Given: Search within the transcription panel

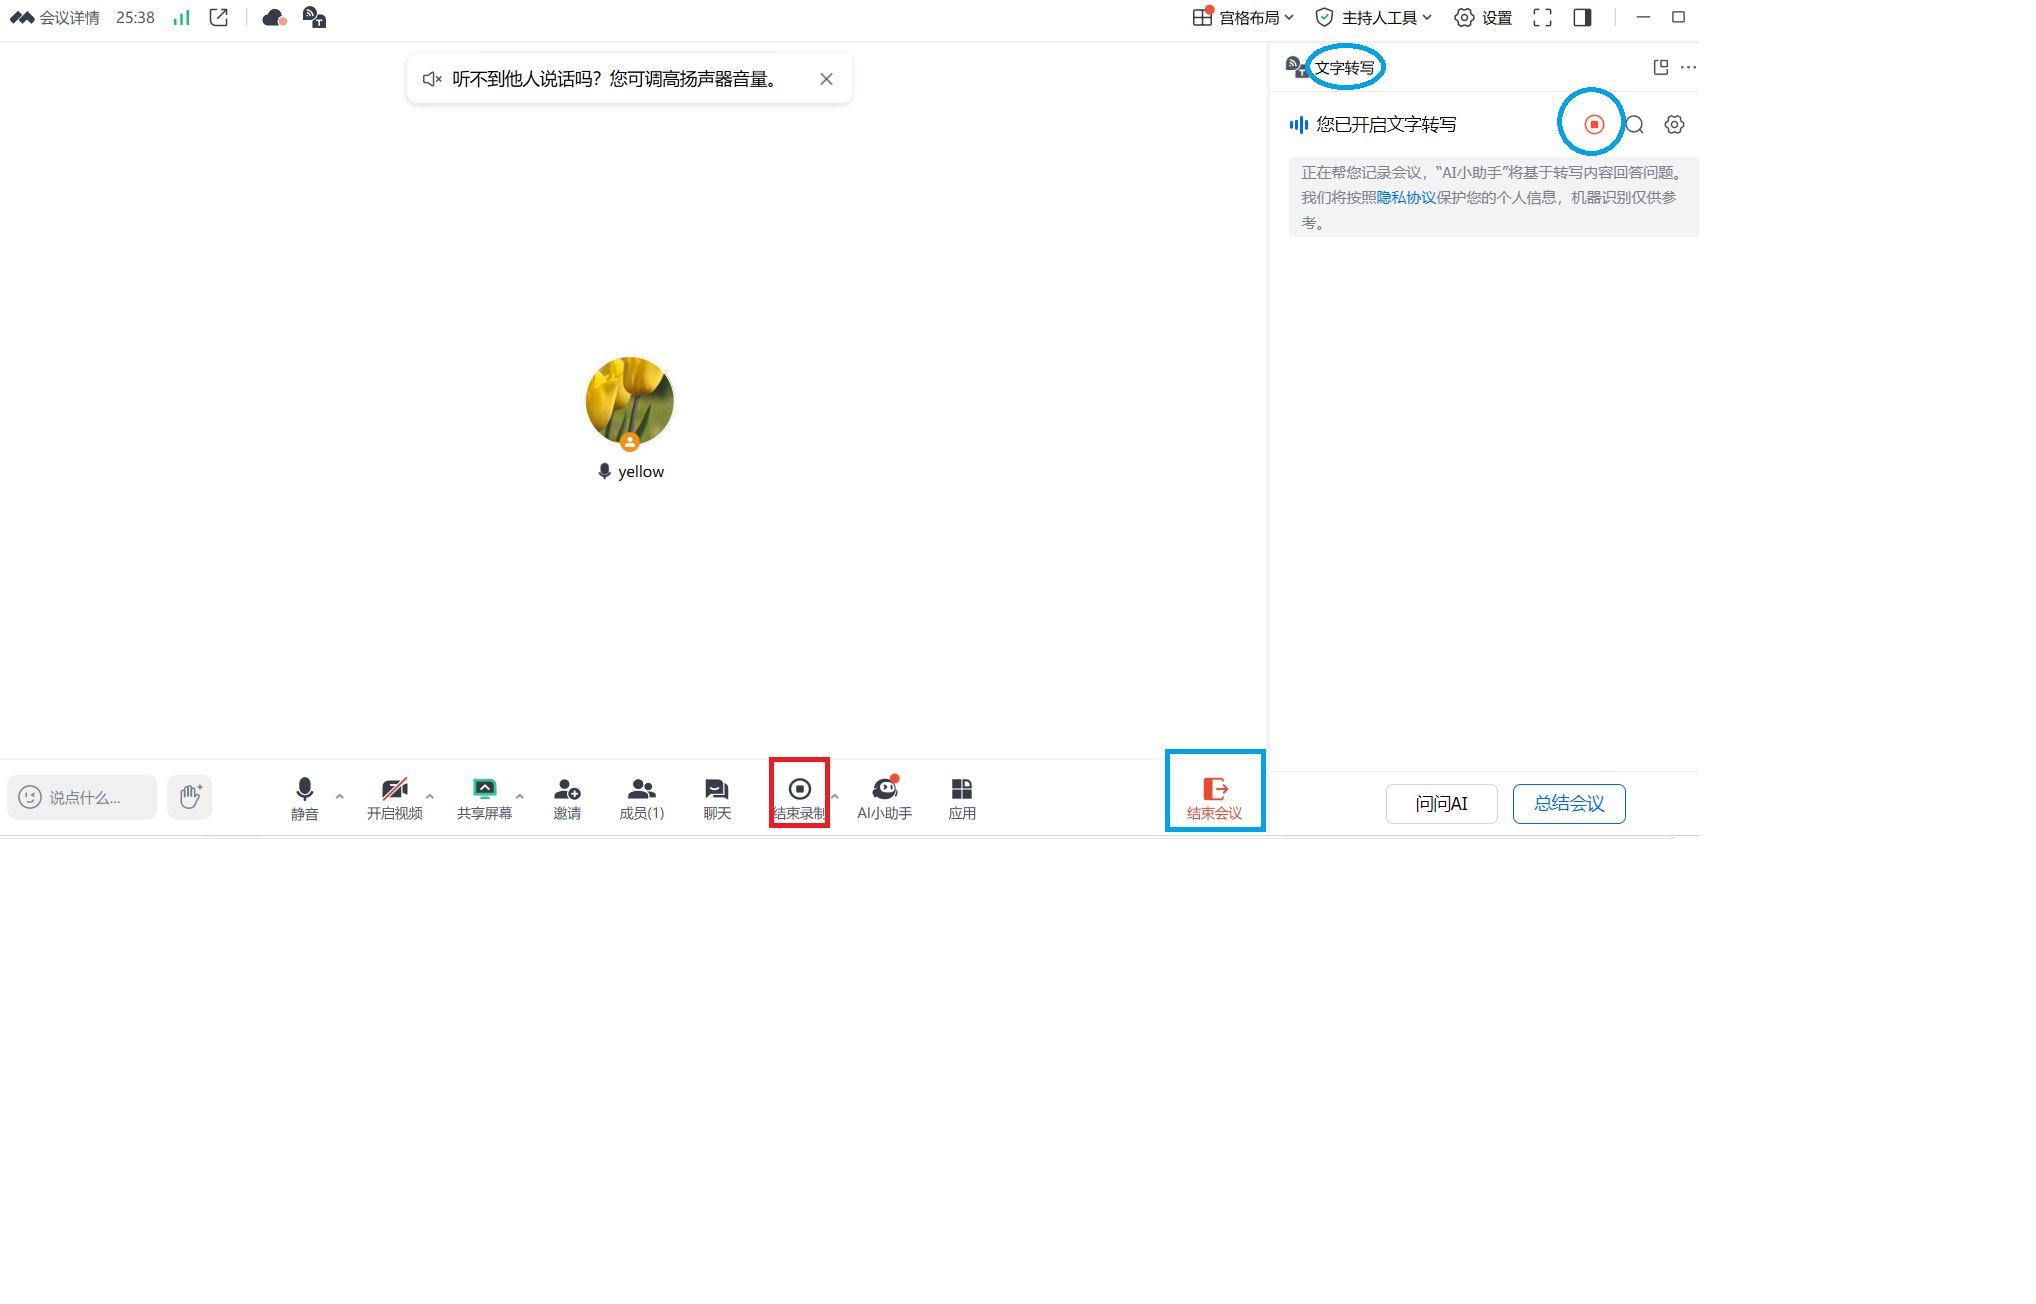Looking at the screenshot, I should pyautogui.click(x=1634, y=125).
